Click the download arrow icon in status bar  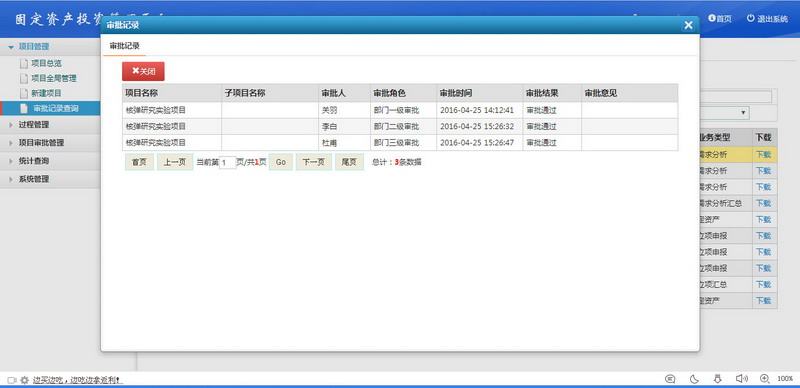coord(717,379)
